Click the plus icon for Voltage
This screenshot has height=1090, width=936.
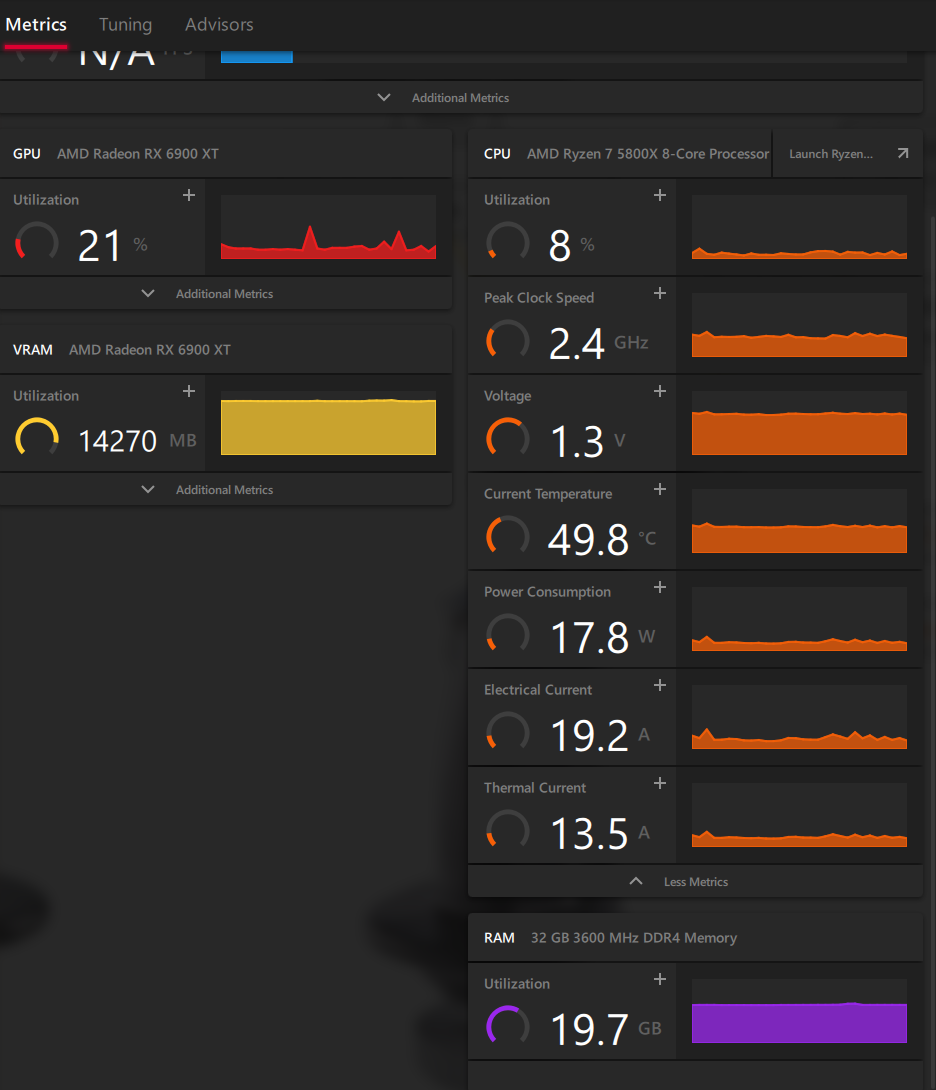tap(660, 391)
